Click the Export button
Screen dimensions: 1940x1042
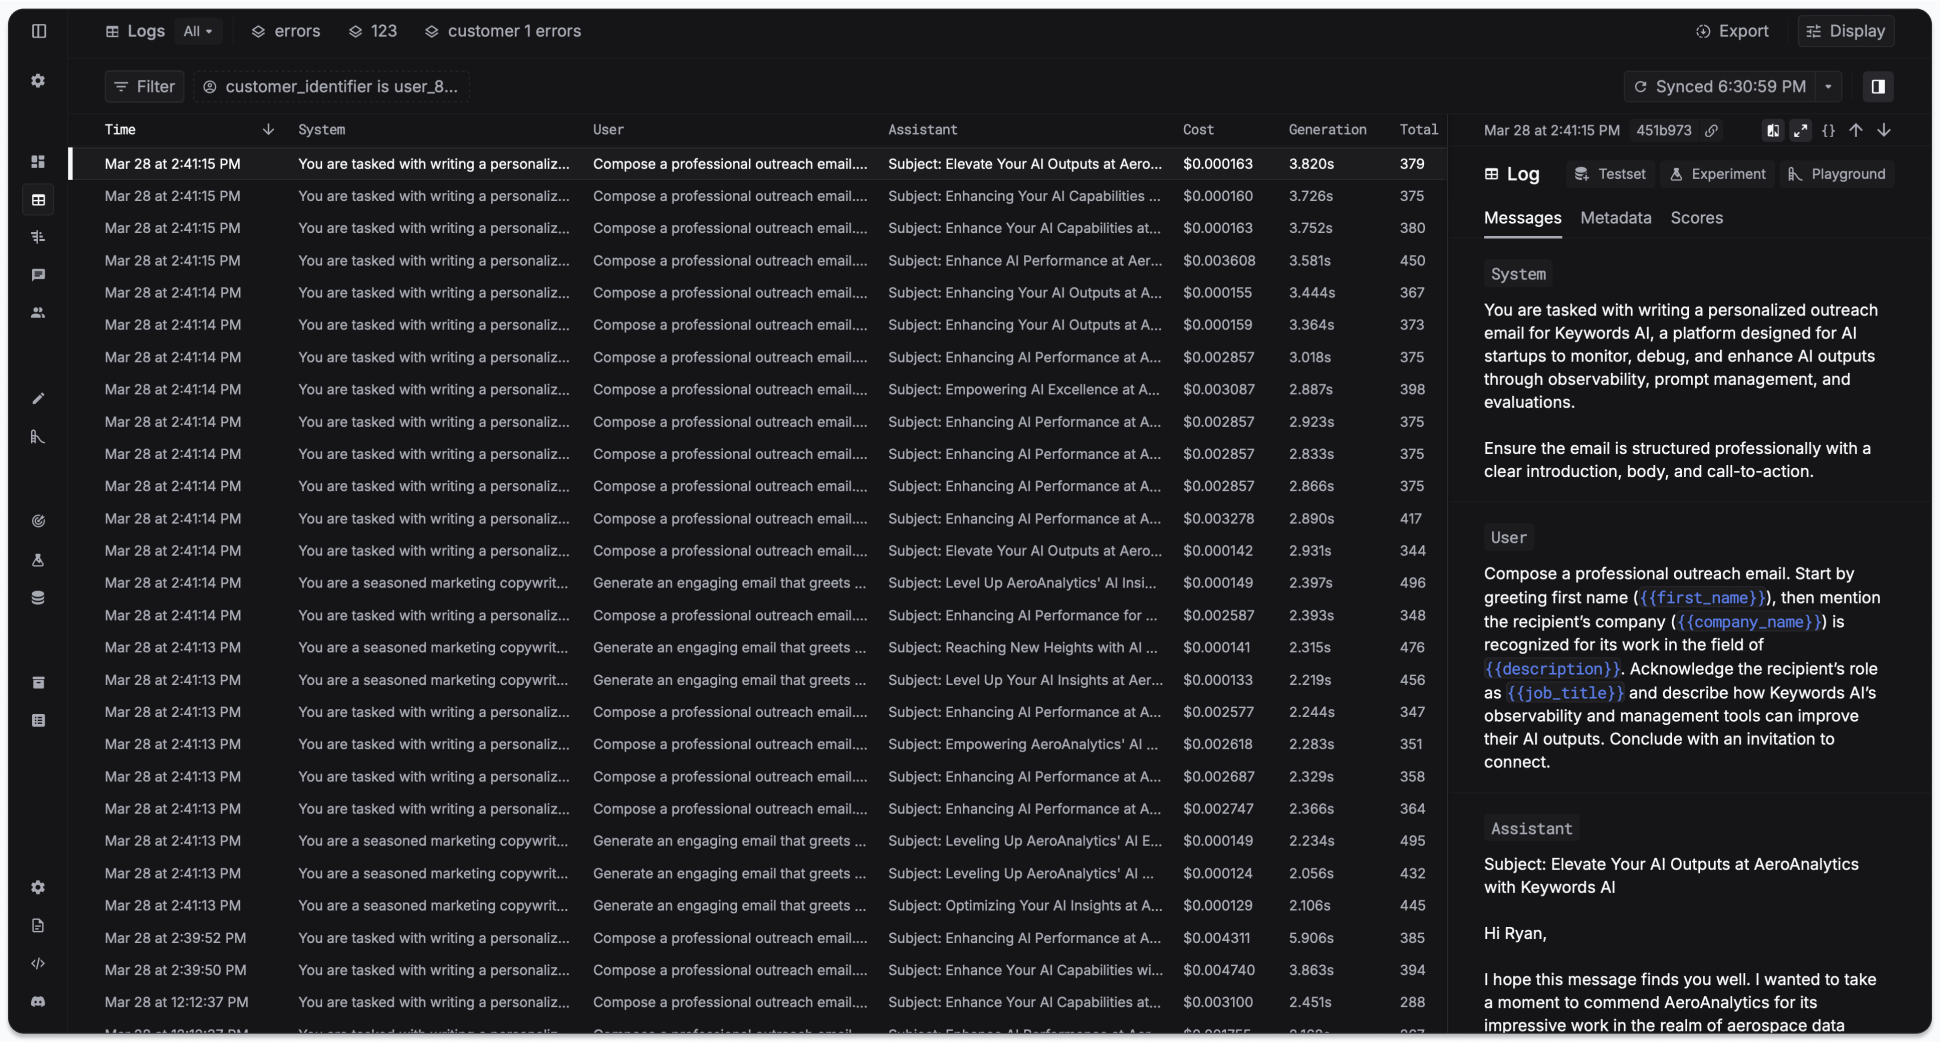tap(1733, 31)
